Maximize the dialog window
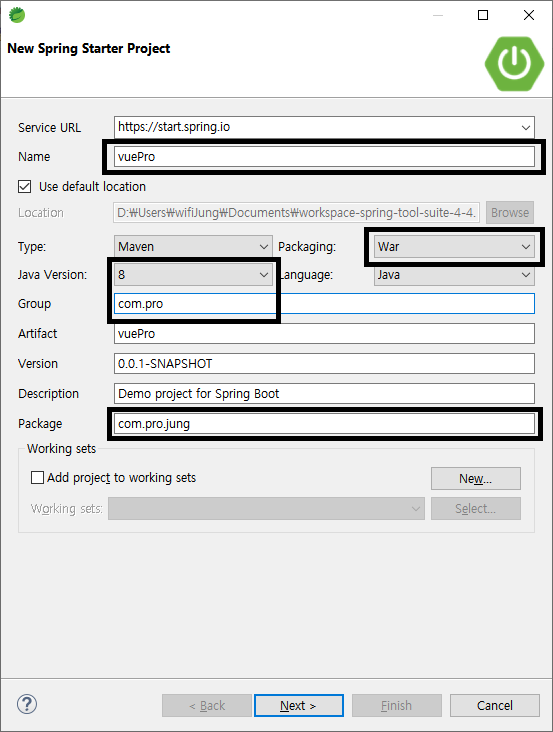Viewport: 553px width, 732px height. click(483, 15)
